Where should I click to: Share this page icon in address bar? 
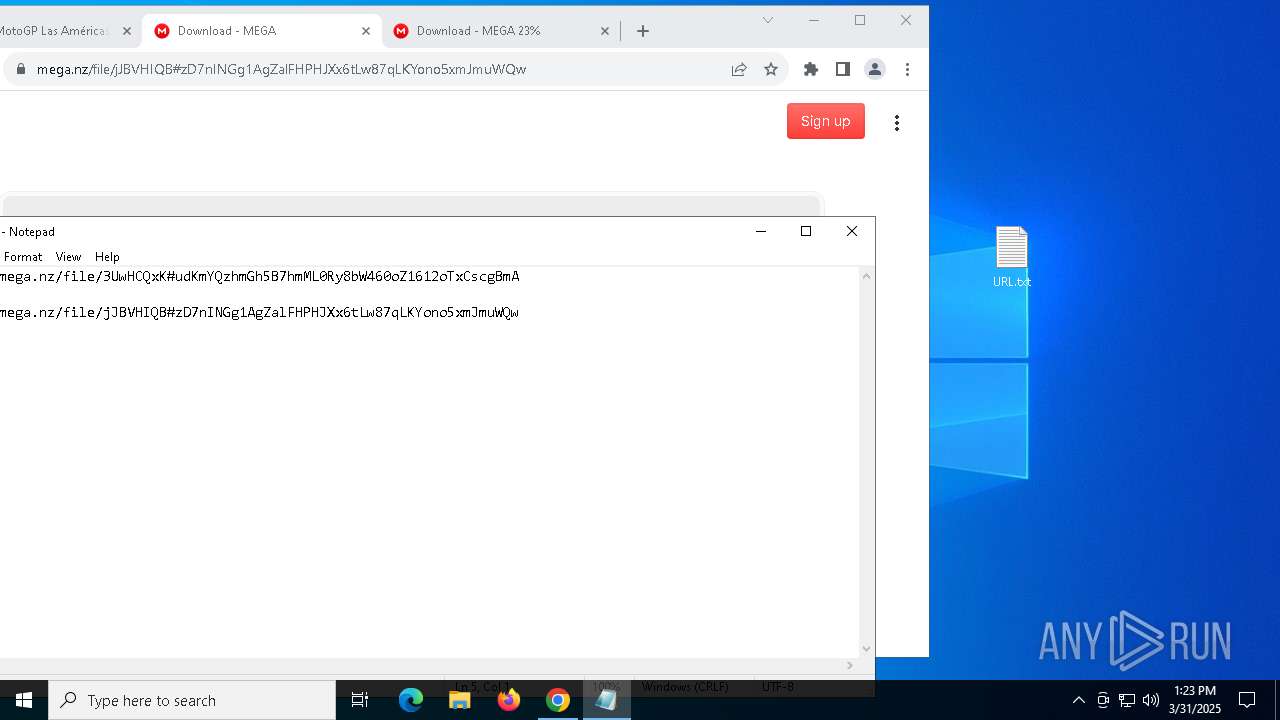[x=739, y=69]
